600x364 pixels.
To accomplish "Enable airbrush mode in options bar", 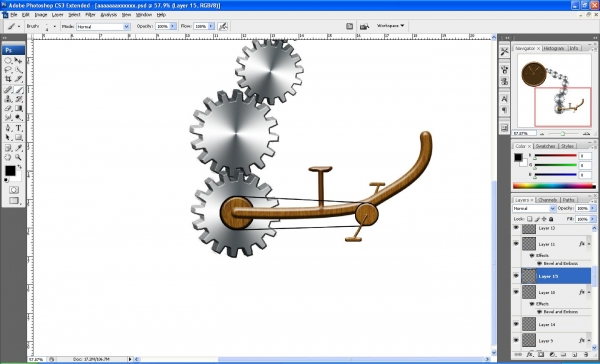I will 223,26.
